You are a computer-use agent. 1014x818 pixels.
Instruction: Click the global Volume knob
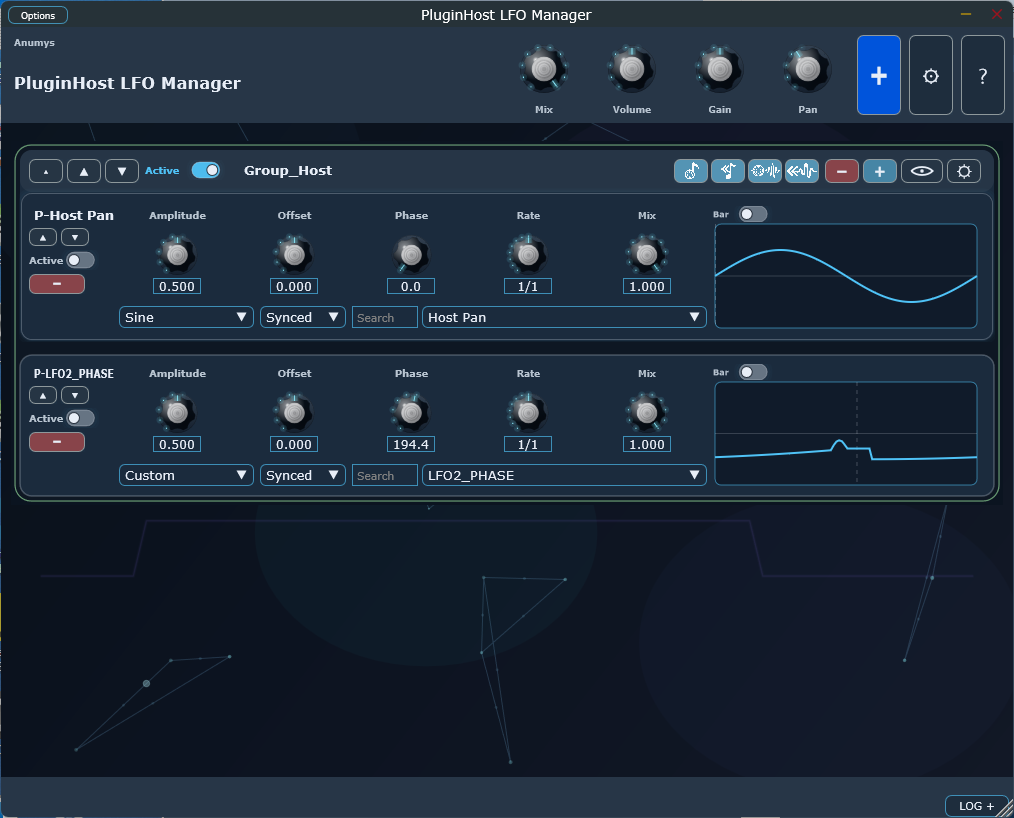[632, 69]
